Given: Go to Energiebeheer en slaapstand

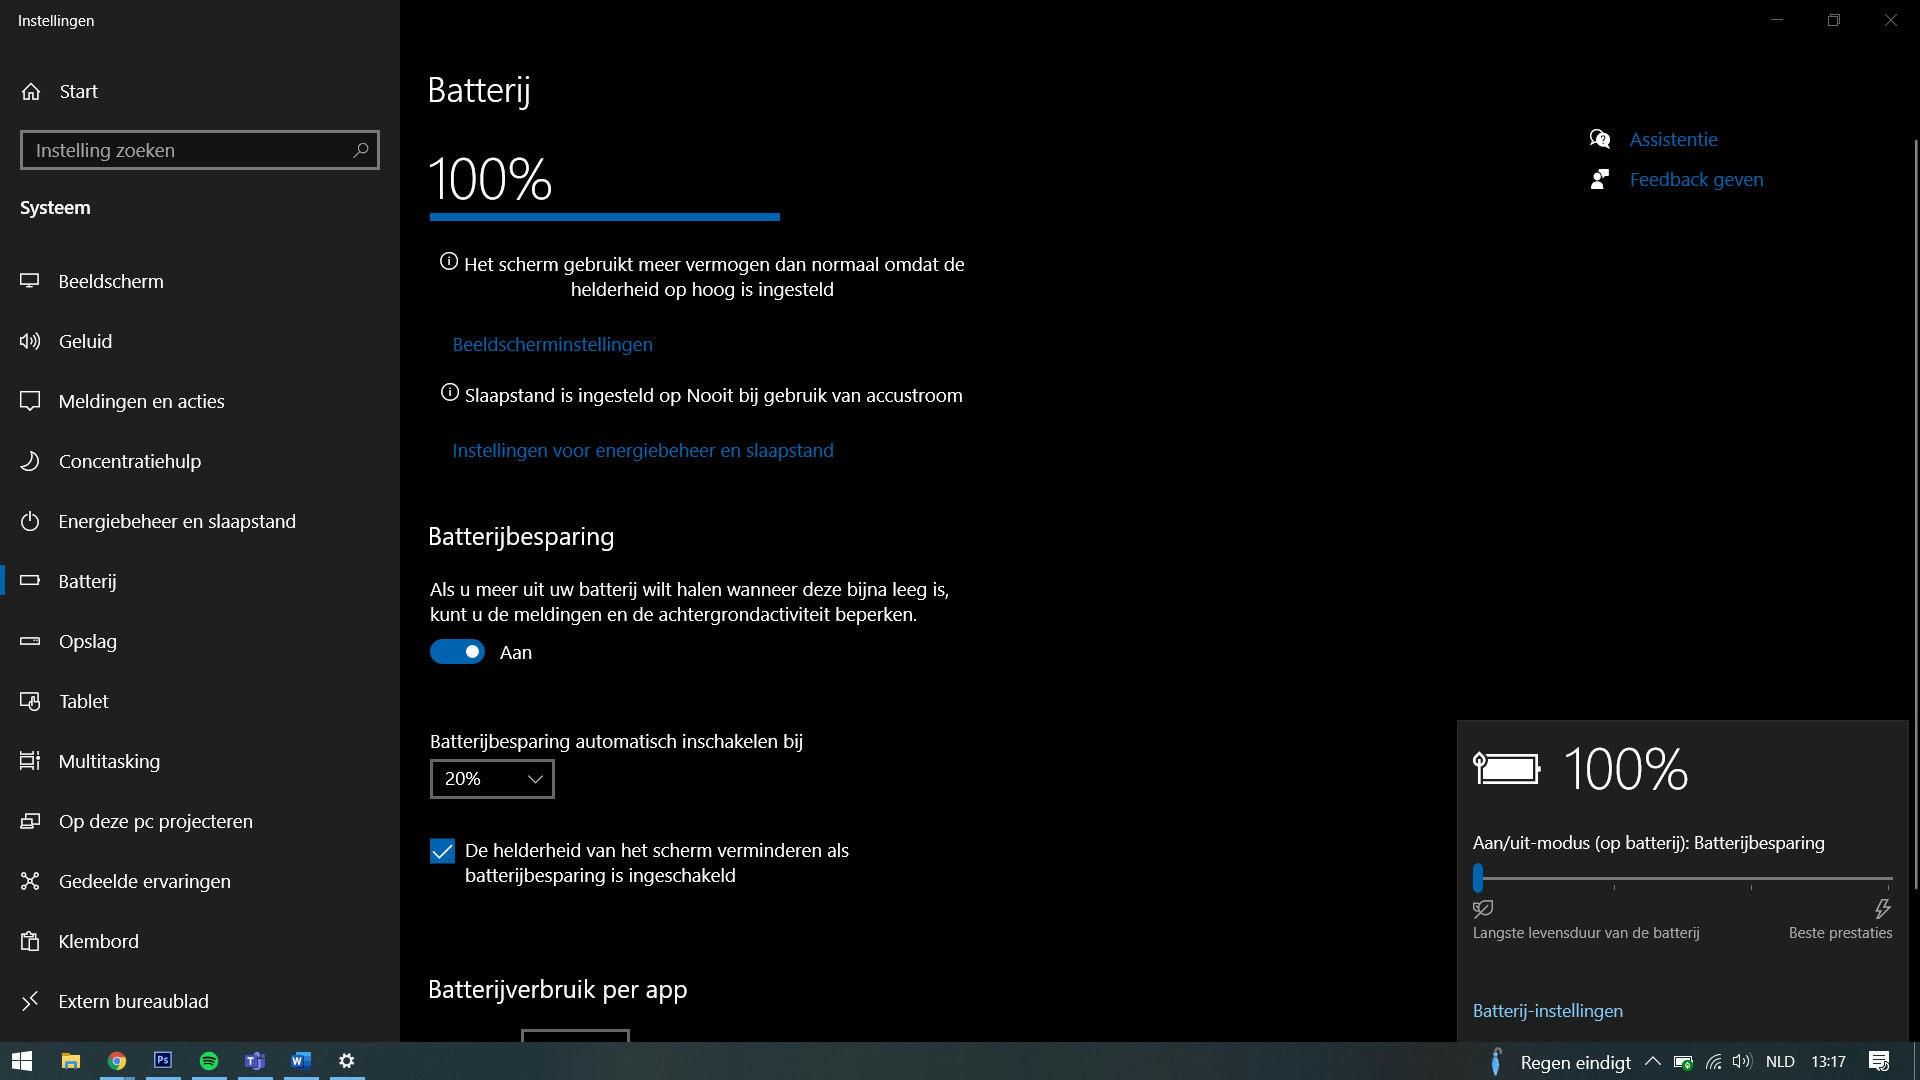Looking at the screenshot, I should (x=177, y=521).
